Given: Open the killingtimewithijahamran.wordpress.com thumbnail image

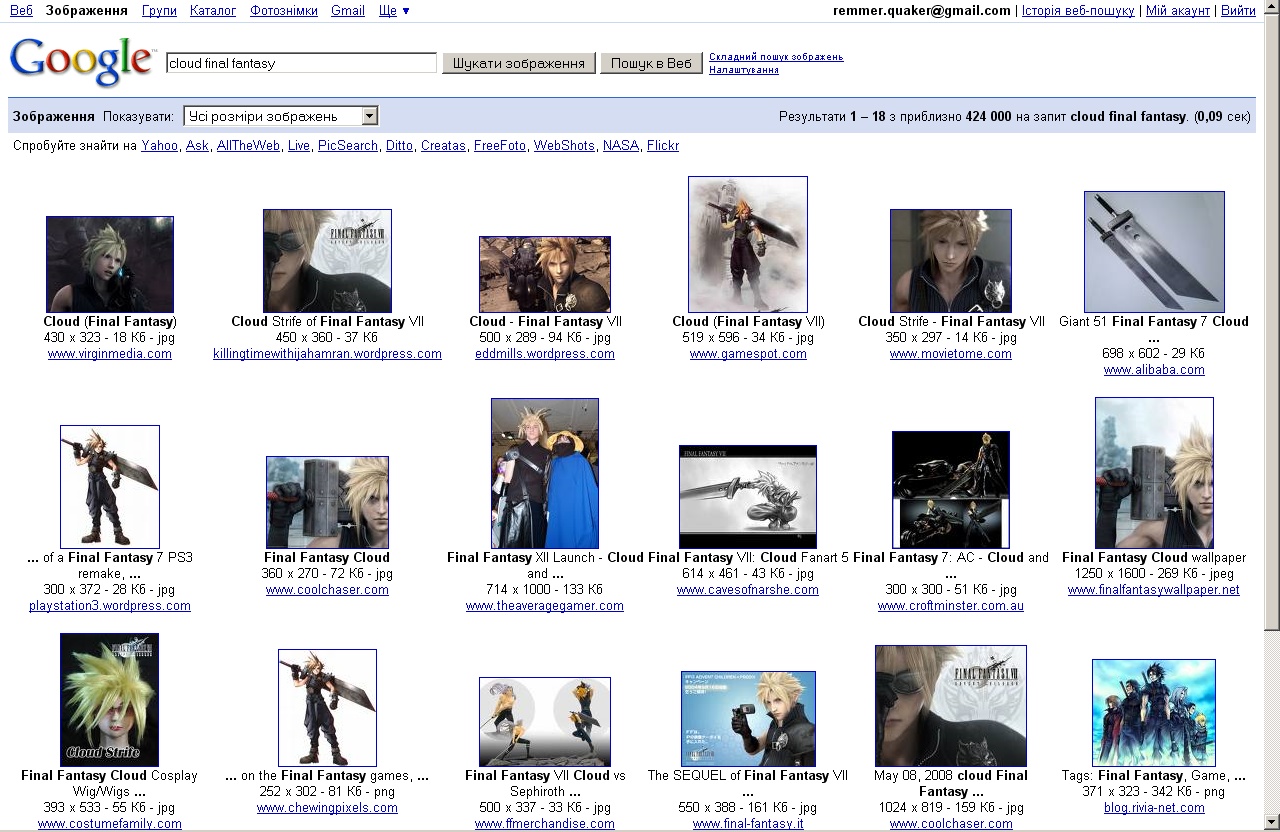Looking at the screenshot, I should point(327,261).
